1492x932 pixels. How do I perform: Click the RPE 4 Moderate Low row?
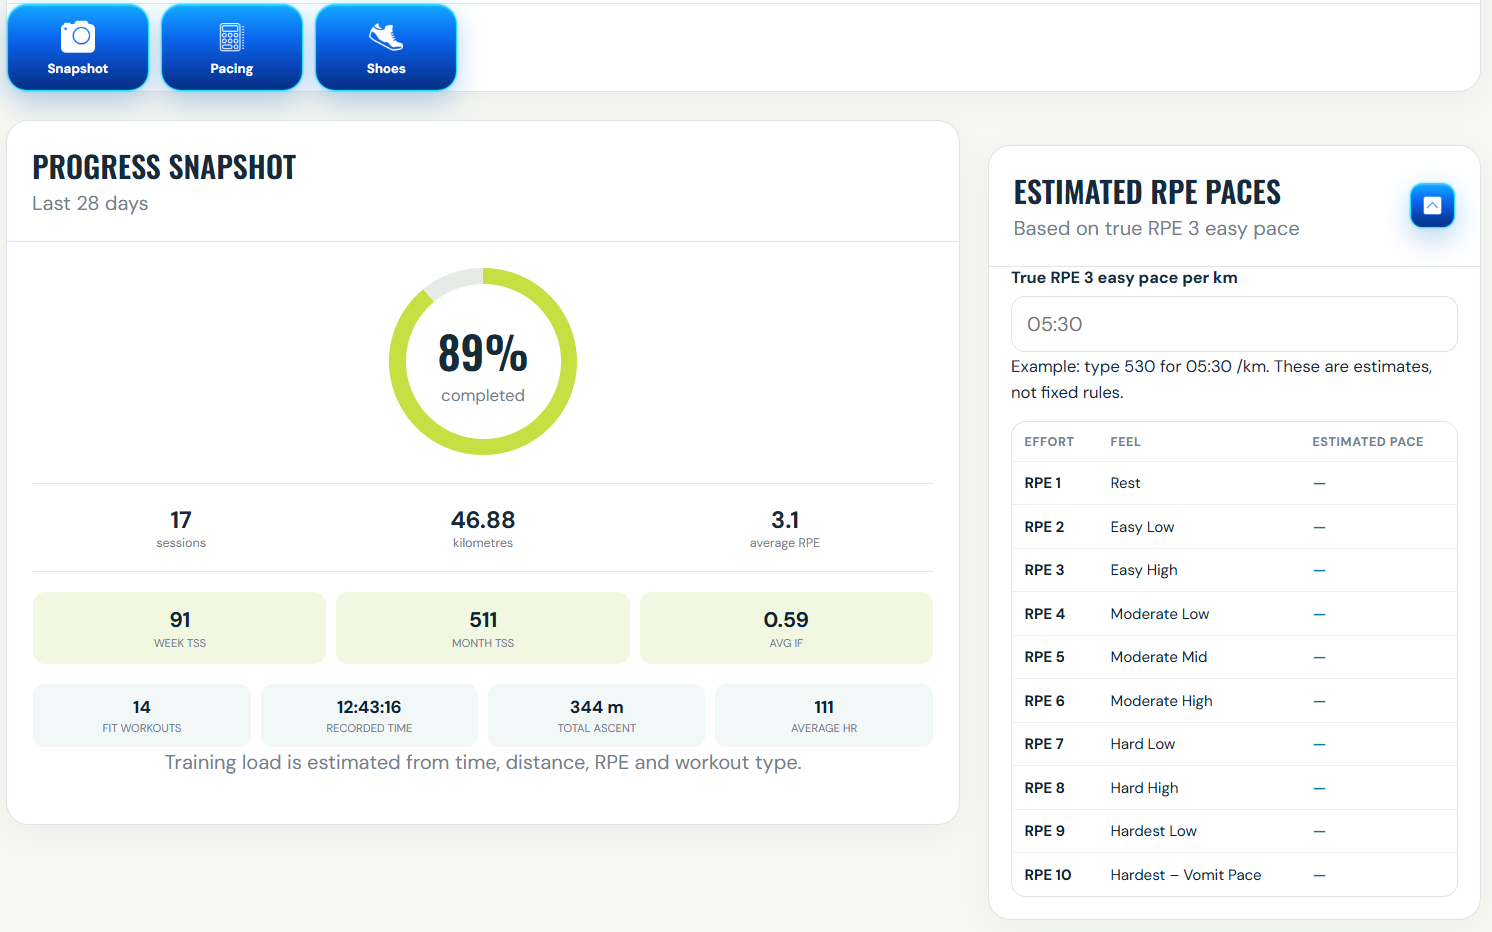1234,614
